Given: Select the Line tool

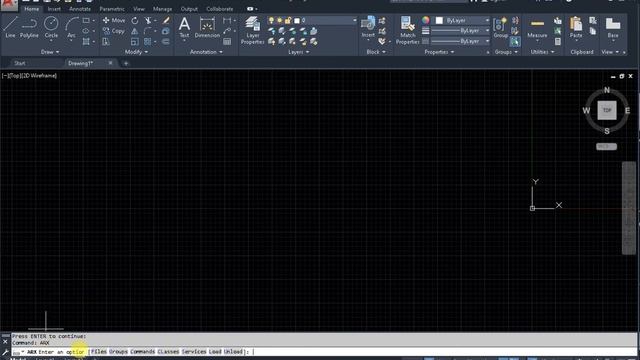Looking at the screenshot, I should [x=10, y=27].
